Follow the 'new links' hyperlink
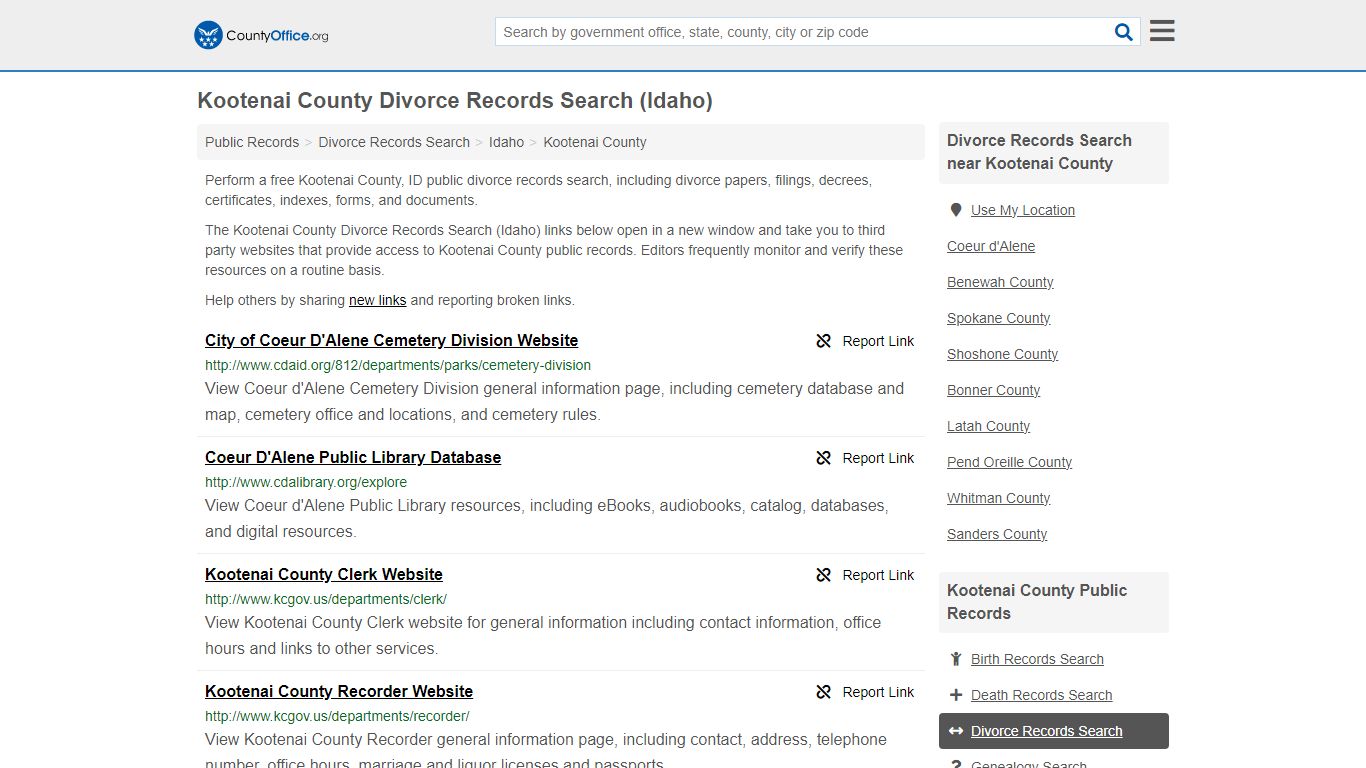 [x=377, y=300]
